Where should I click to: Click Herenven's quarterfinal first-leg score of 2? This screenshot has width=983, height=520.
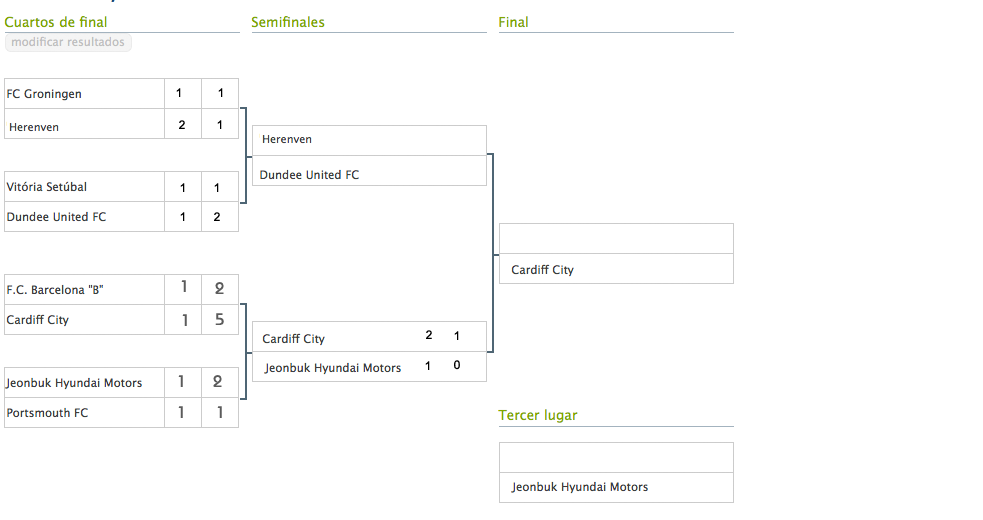coord(182,125)
